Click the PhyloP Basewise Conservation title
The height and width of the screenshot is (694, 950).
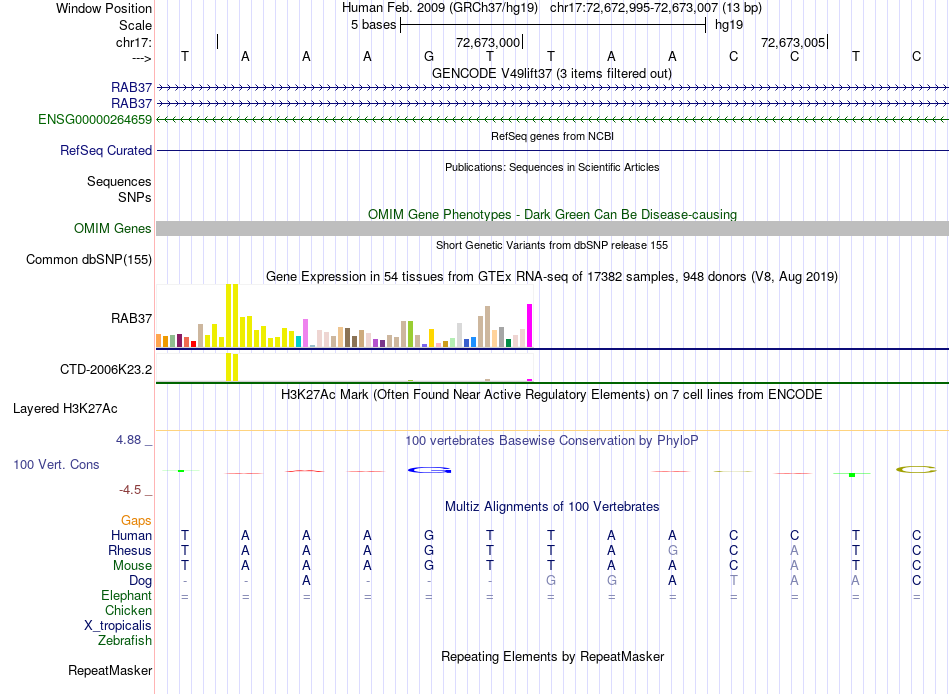552,441
